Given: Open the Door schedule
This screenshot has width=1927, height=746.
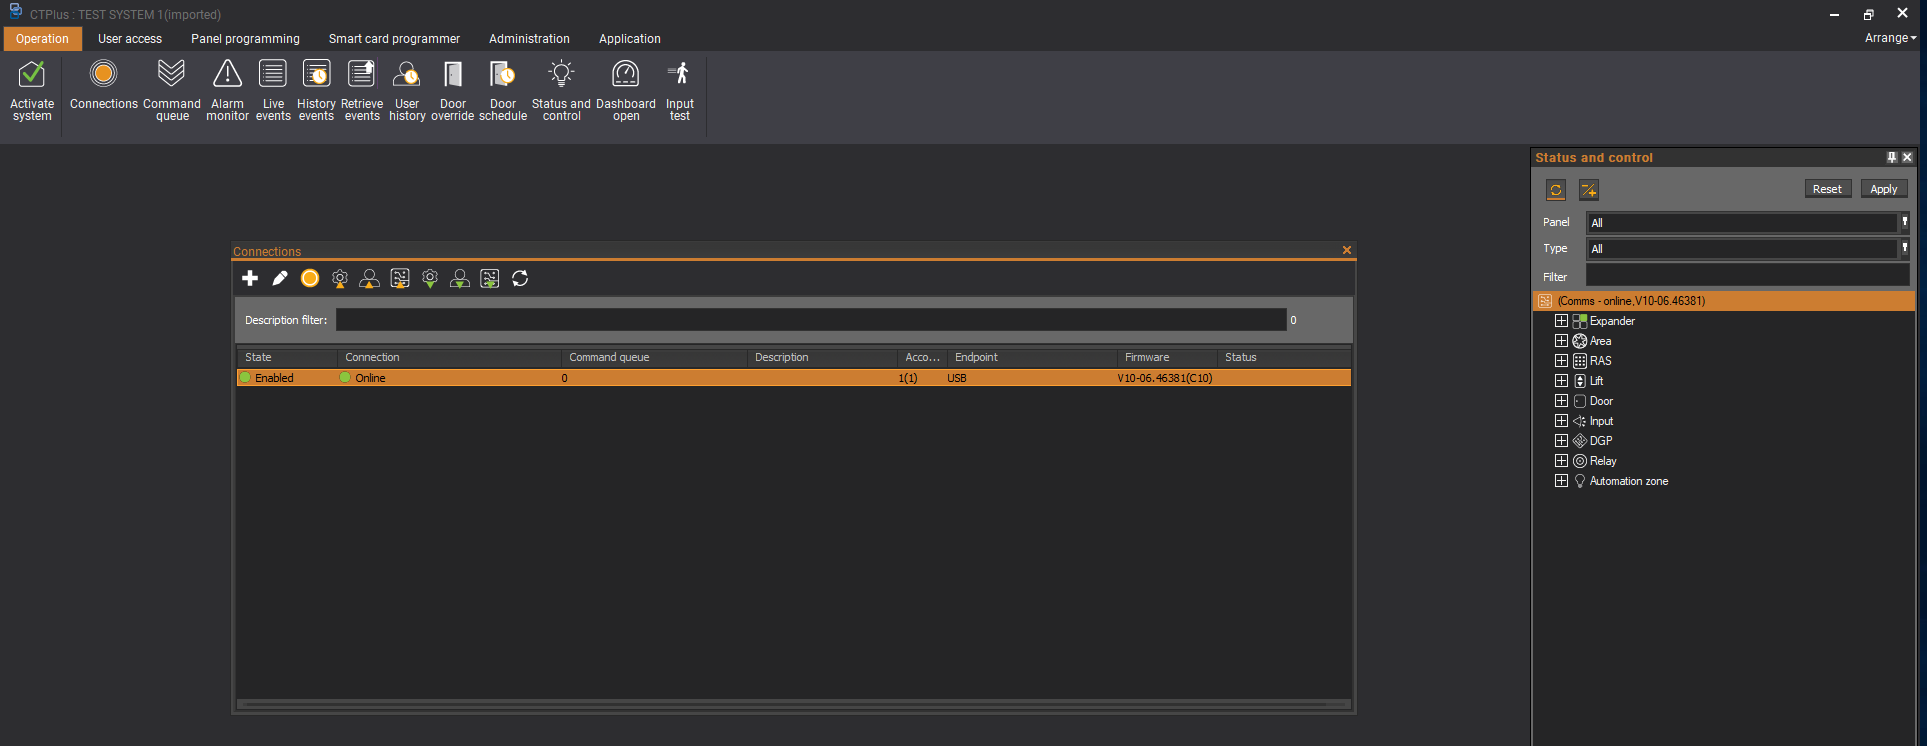Looking at the screenshot, I should (x=503, y=90).
